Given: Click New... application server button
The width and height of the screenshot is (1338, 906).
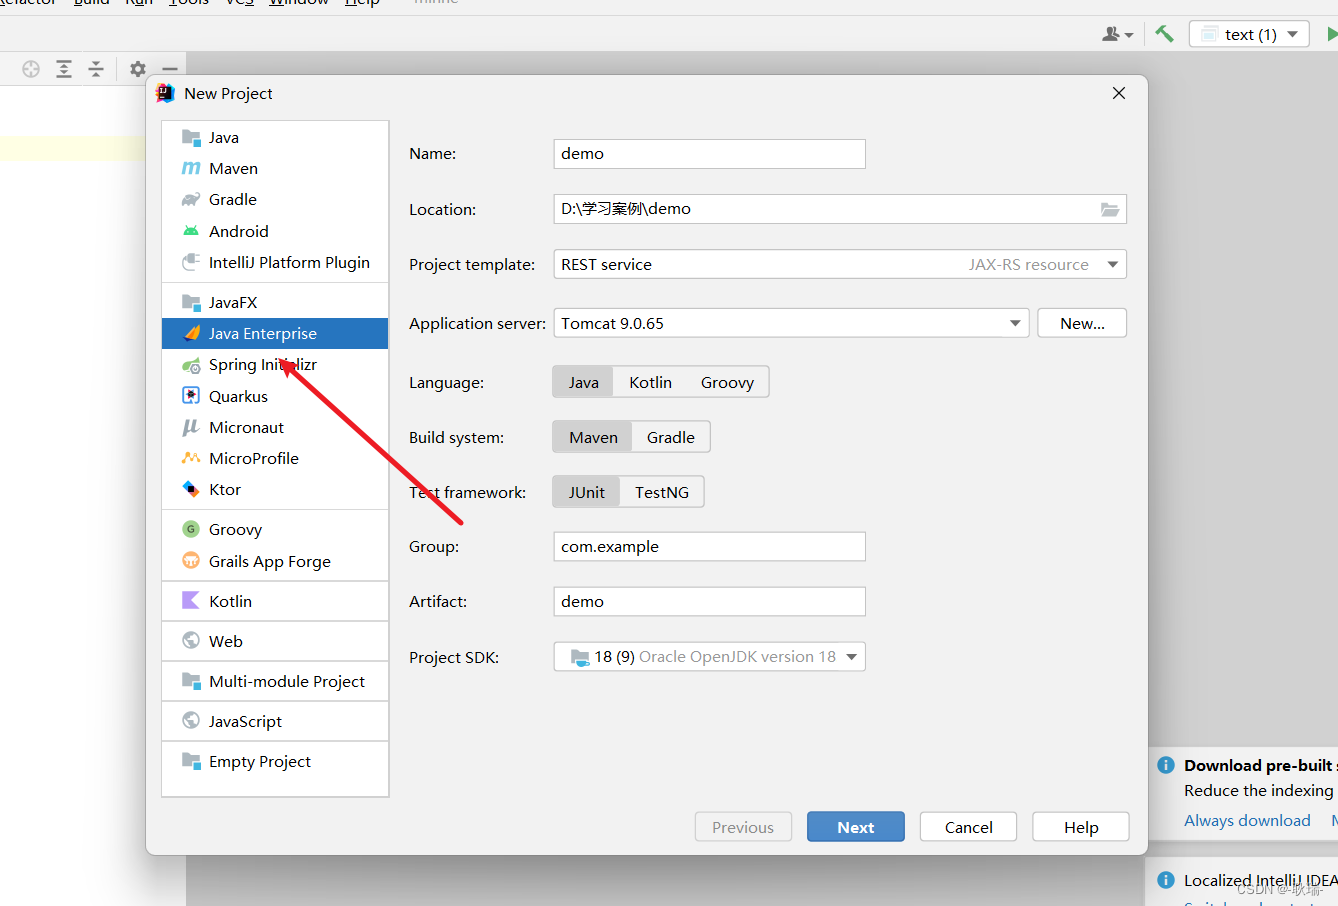Looking at the screenshot, I should [x=1082, y=323].
